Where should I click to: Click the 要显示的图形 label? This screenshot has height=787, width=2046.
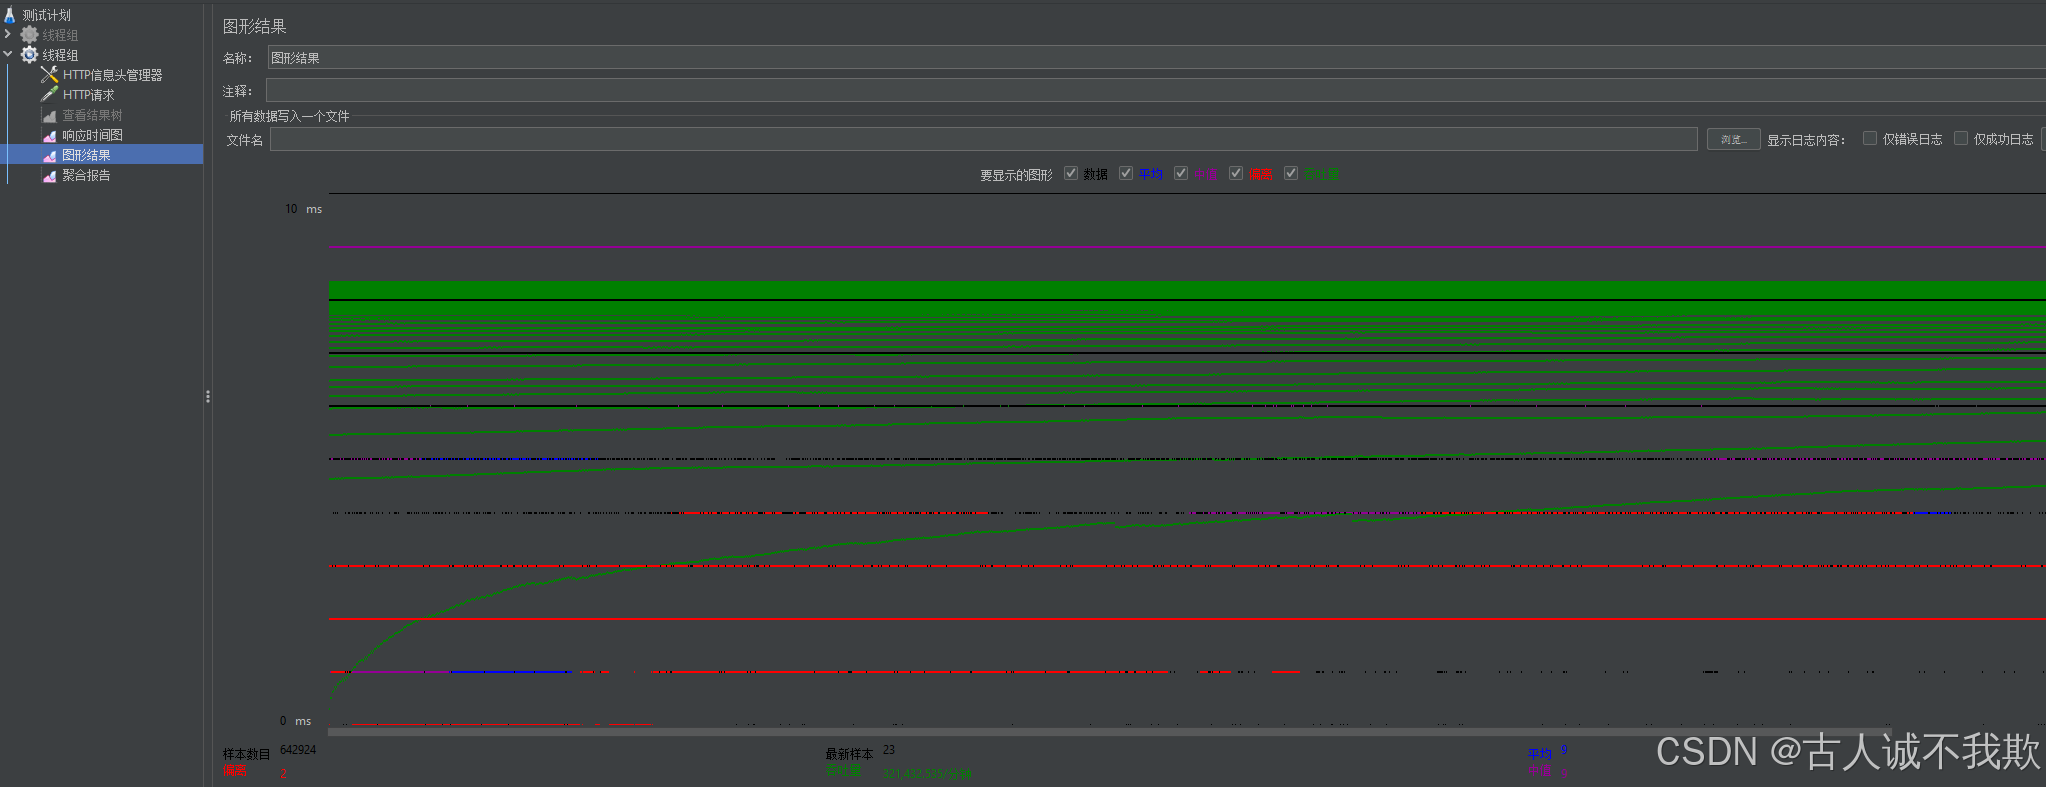tap(1016, 175)
